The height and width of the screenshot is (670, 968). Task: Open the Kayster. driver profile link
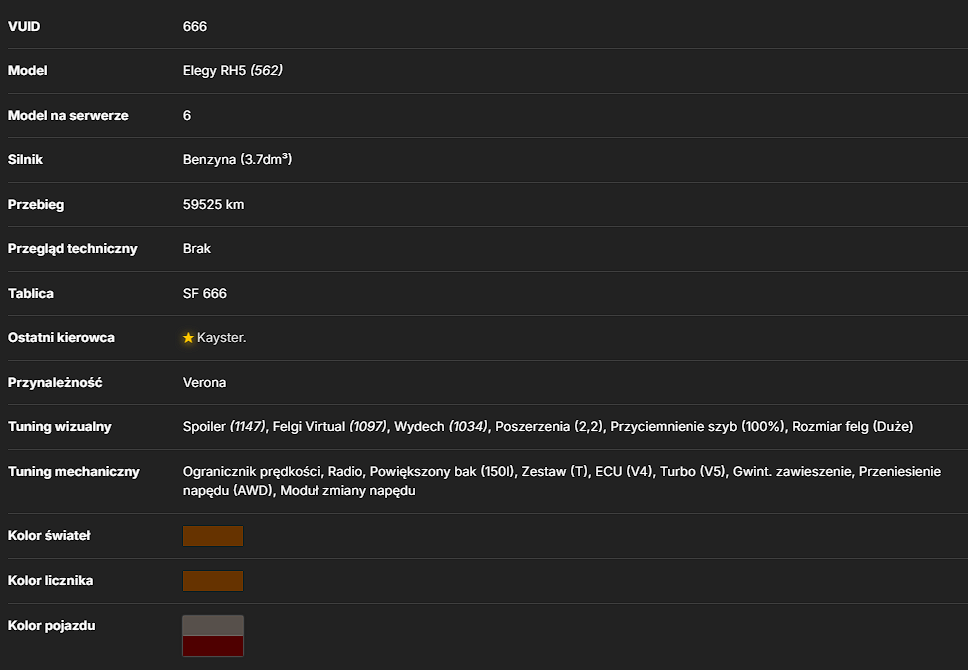[222, 338]
